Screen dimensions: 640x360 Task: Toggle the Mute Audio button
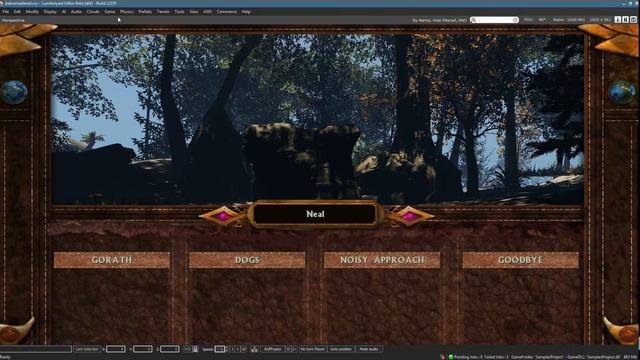pos(369,349)
